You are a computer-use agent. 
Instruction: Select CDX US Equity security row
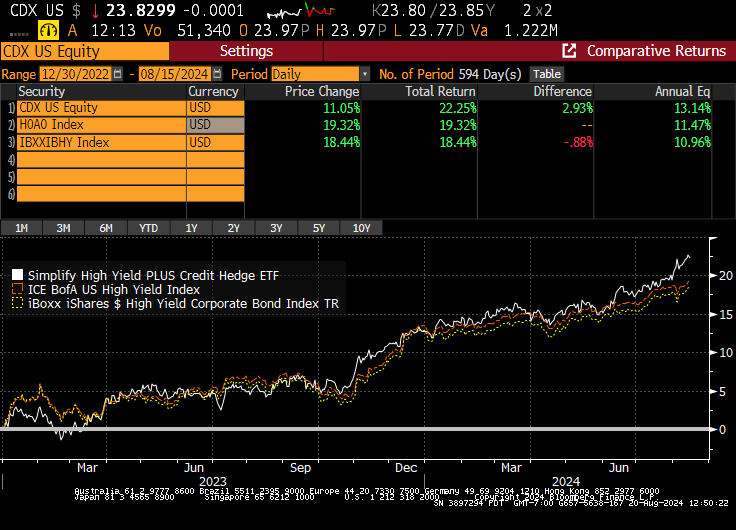tap(101, 108)
